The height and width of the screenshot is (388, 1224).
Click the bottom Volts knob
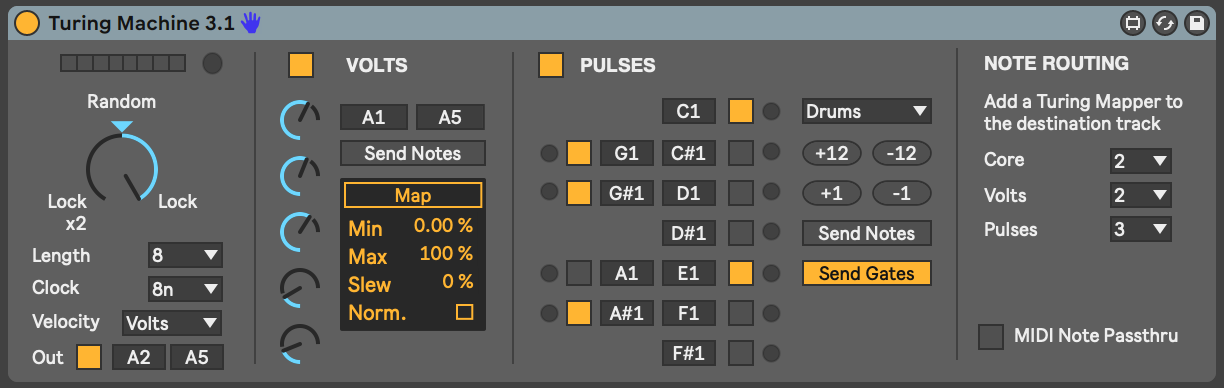click(x=300, y=344)
